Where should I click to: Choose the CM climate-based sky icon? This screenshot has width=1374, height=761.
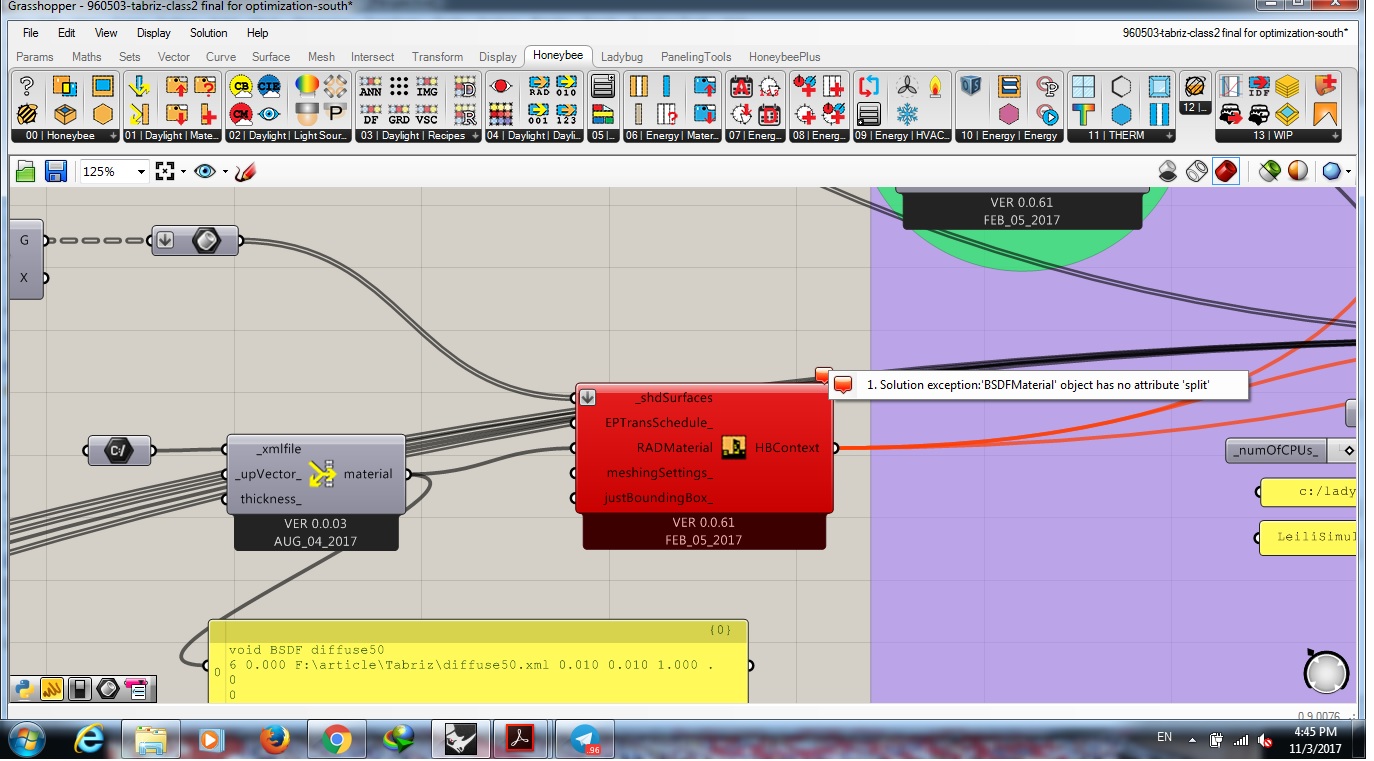241,113
